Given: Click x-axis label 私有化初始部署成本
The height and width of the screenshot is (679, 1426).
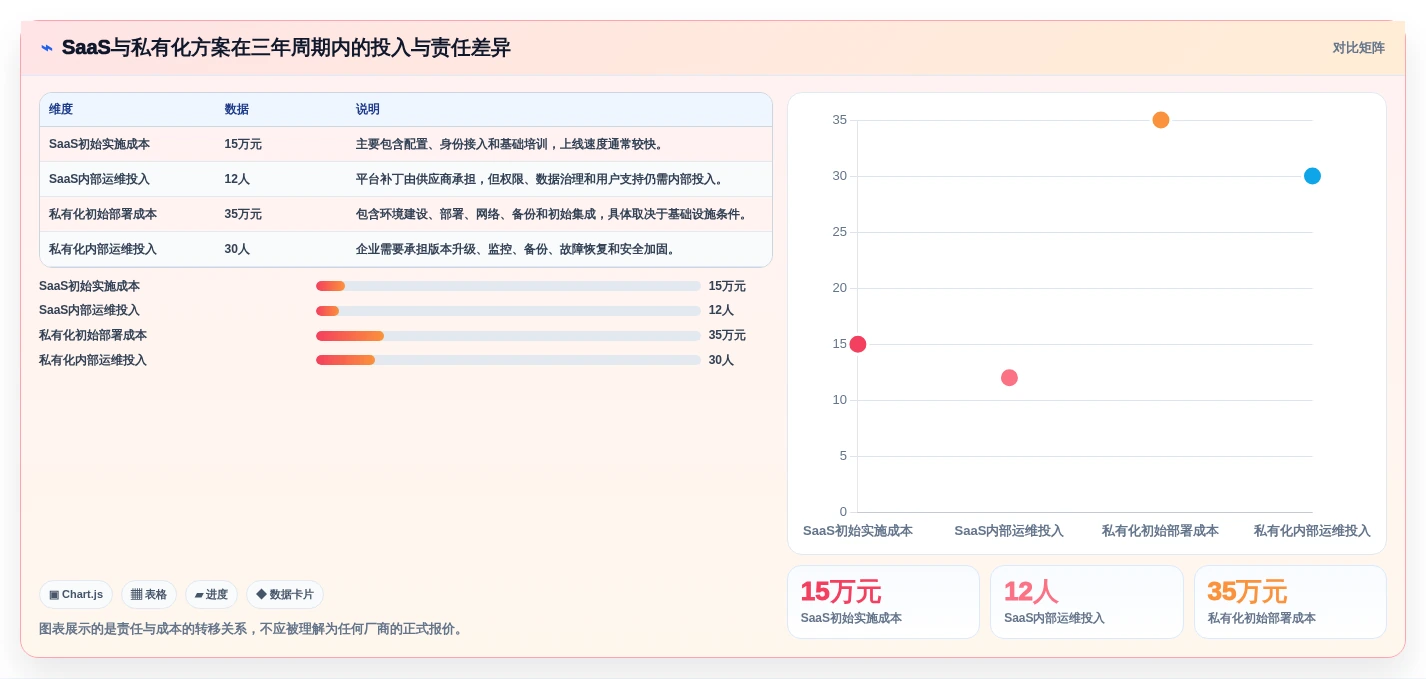Looking at the screenshot, I should pos(1160,531).
